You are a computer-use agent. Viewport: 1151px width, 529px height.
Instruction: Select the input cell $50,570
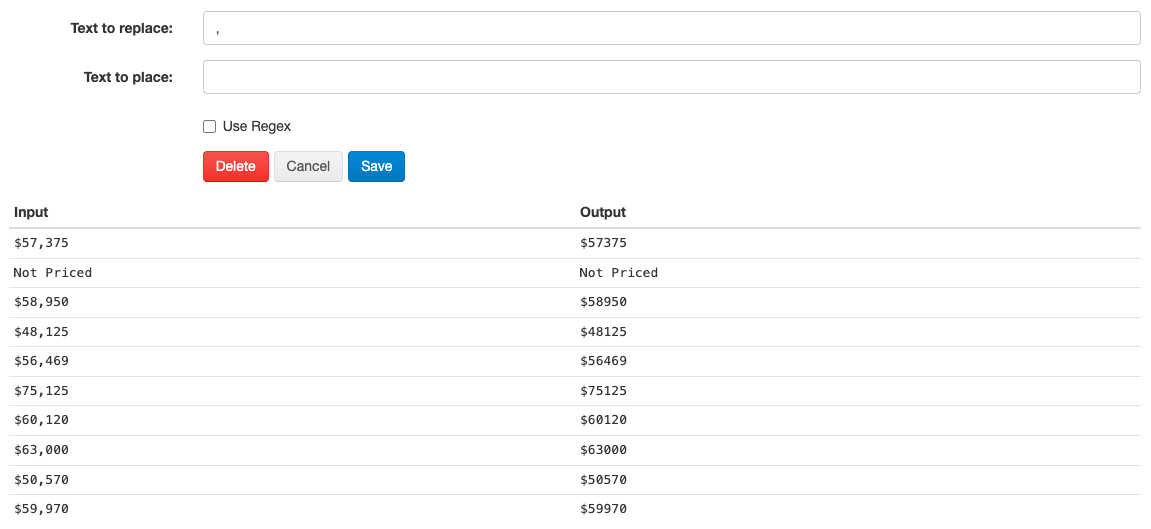tap(41, 480)
